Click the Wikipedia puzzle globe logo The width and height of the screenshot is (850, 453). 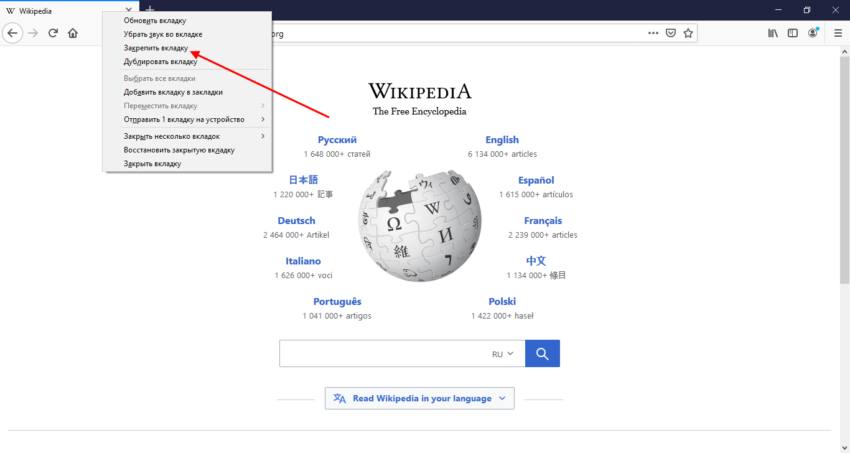tap(419, 226)
